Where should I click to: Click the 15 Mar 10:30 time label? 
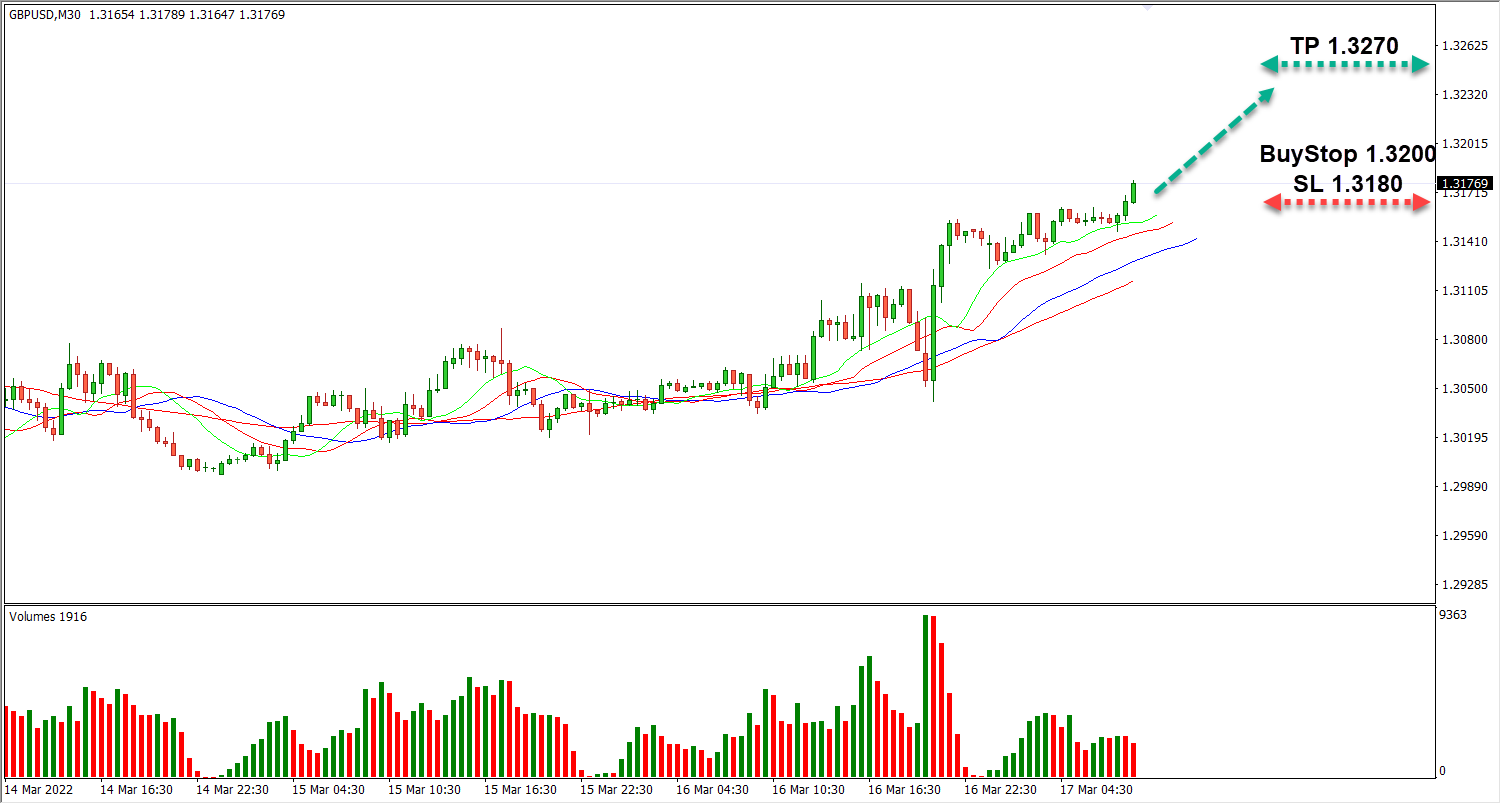pos(424,790)
